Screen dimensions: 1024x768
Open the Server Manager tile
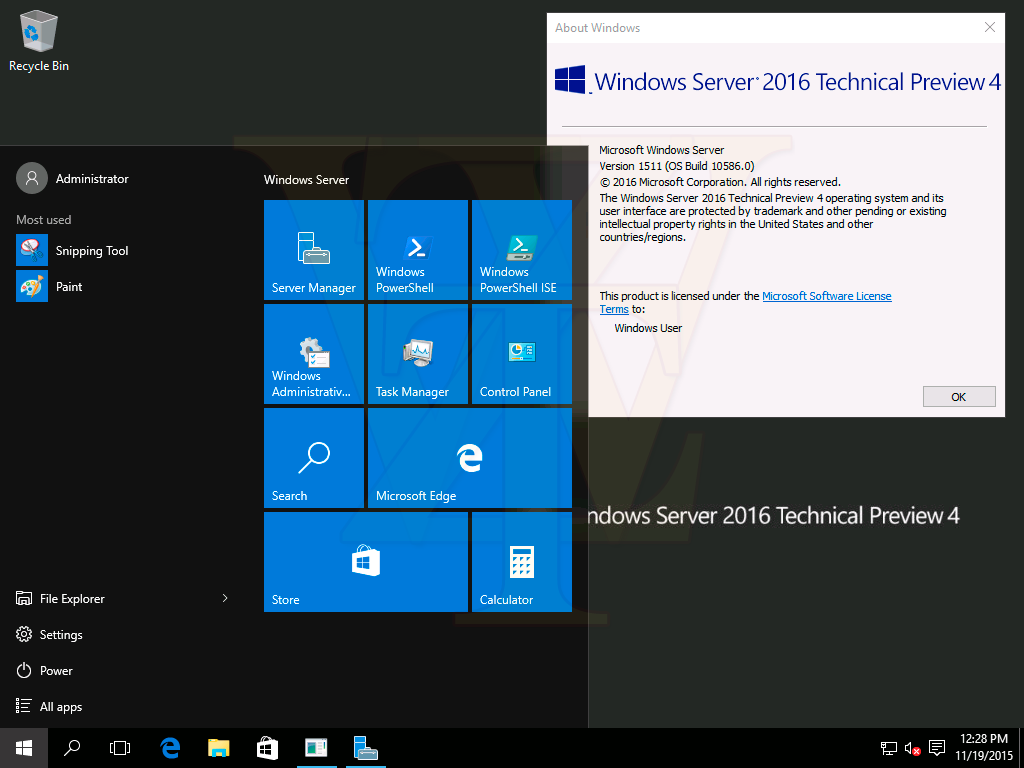click(314, 250)
